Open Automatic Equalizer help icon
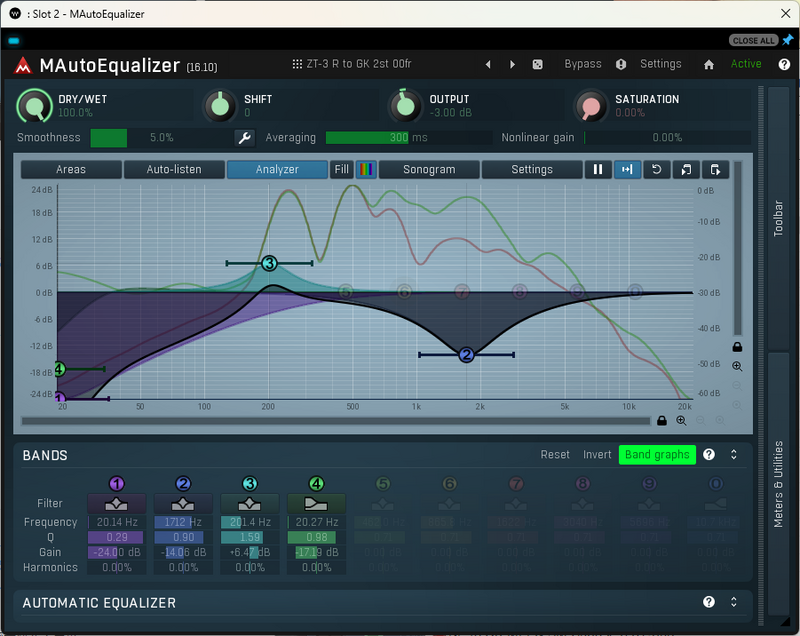This screenshot has width=800, height=636. click(x=709, y=602)
